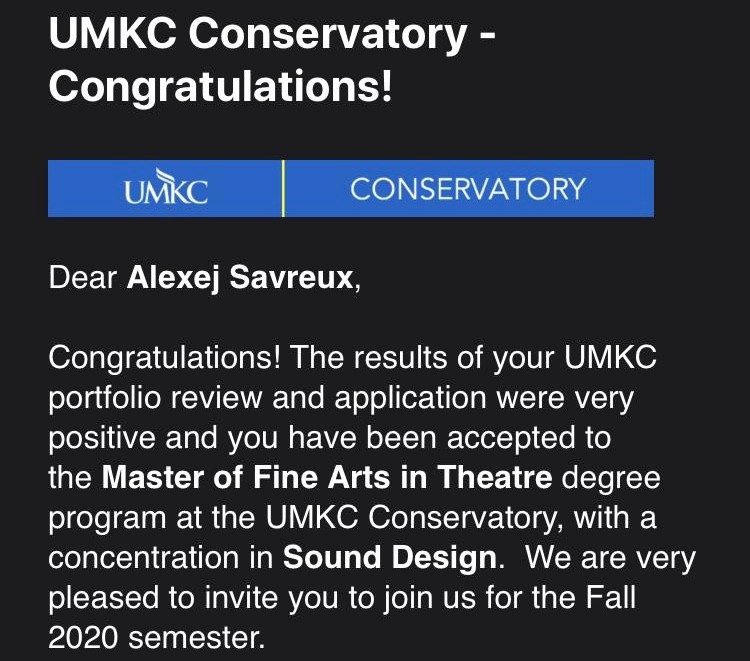Click the yellow divider line in the banner
750x661 pixels.
click(284, 188)
